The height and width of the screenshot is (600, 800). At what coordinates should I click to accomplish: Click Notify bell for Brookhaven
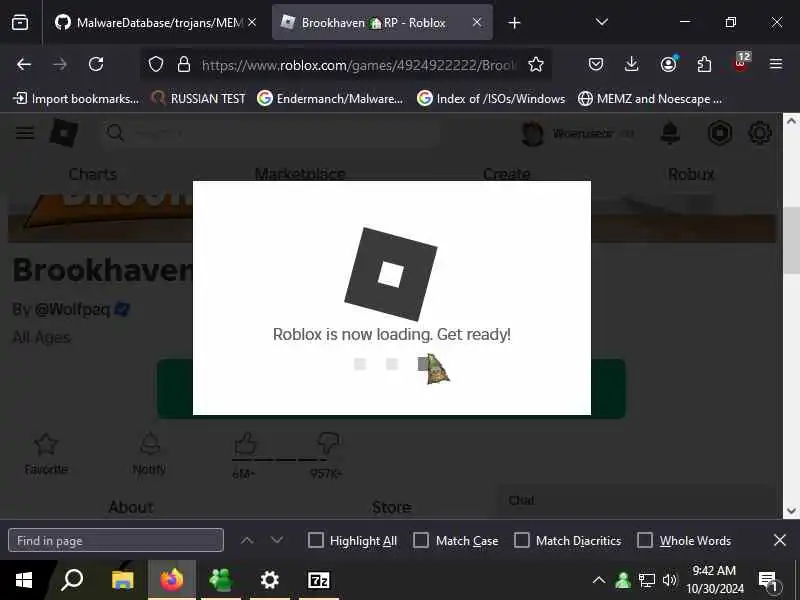click(149, 453)
